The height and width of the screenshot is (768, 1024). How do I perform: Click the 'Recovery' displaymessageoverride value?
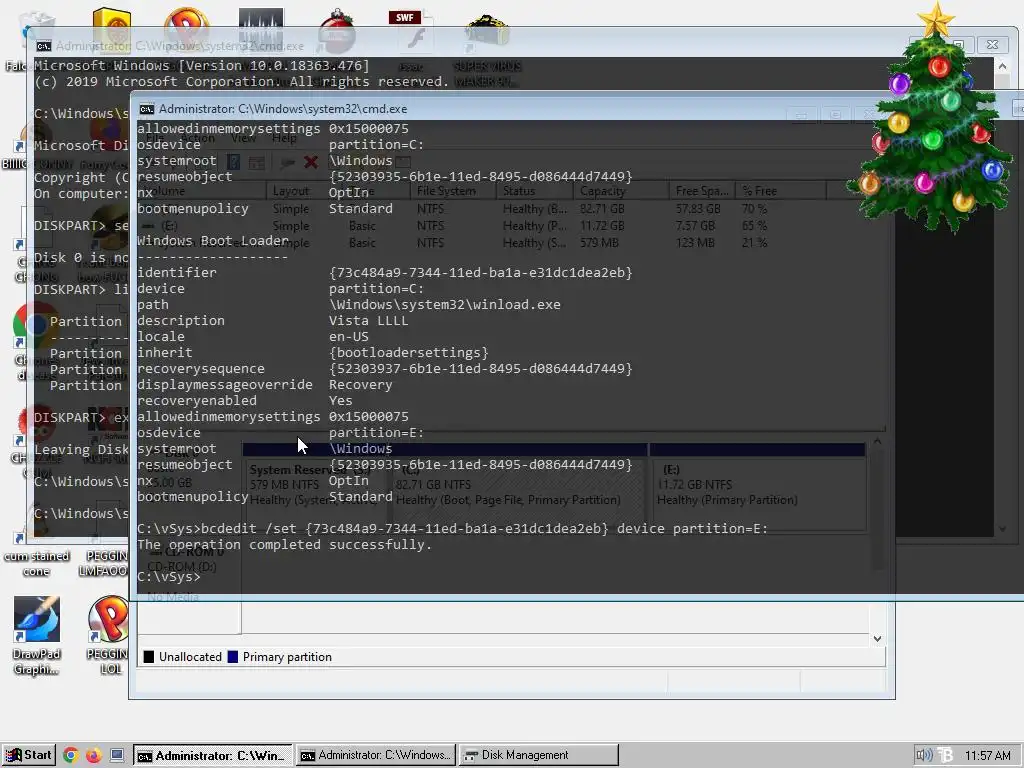tap(360, 385)
